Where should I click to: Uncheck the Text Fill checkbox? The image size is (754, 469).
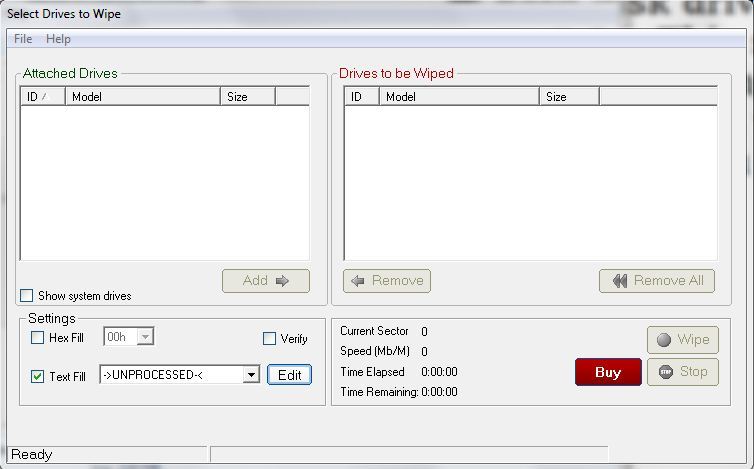point(37,376)
